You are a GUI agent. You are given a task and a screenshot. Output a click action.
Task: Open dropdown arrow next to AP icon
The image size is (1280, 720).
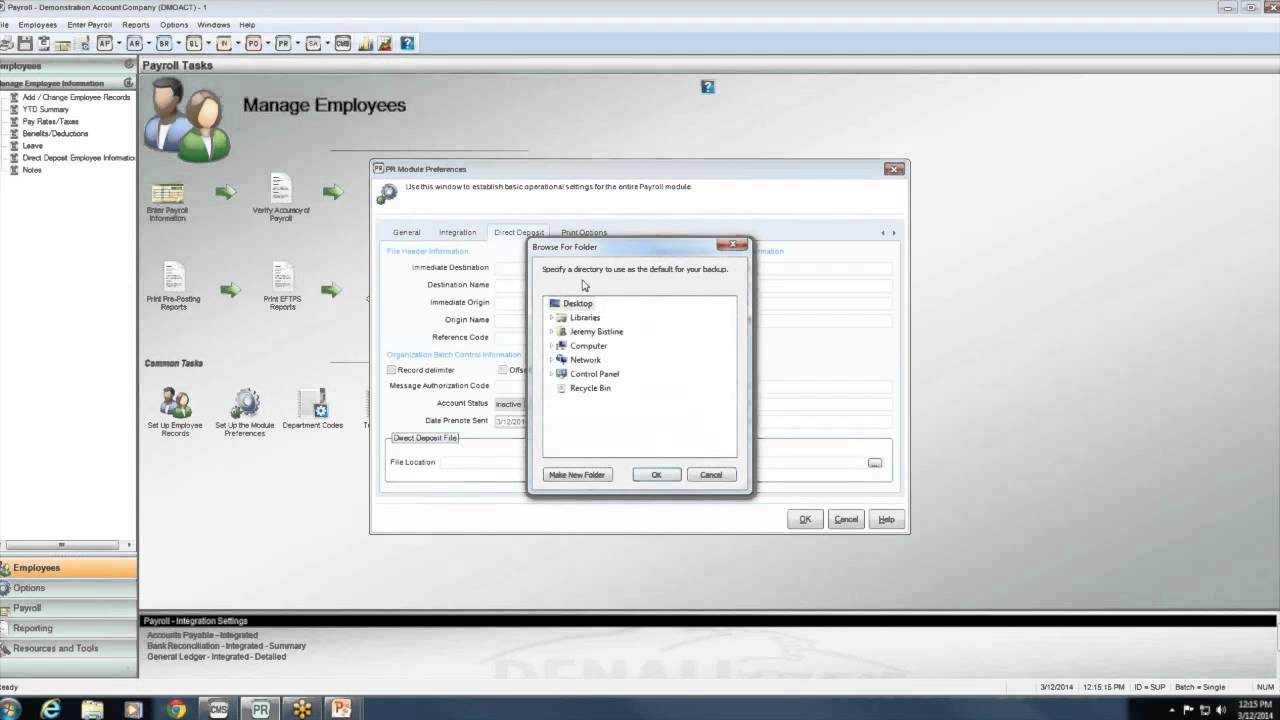point(119,43)
